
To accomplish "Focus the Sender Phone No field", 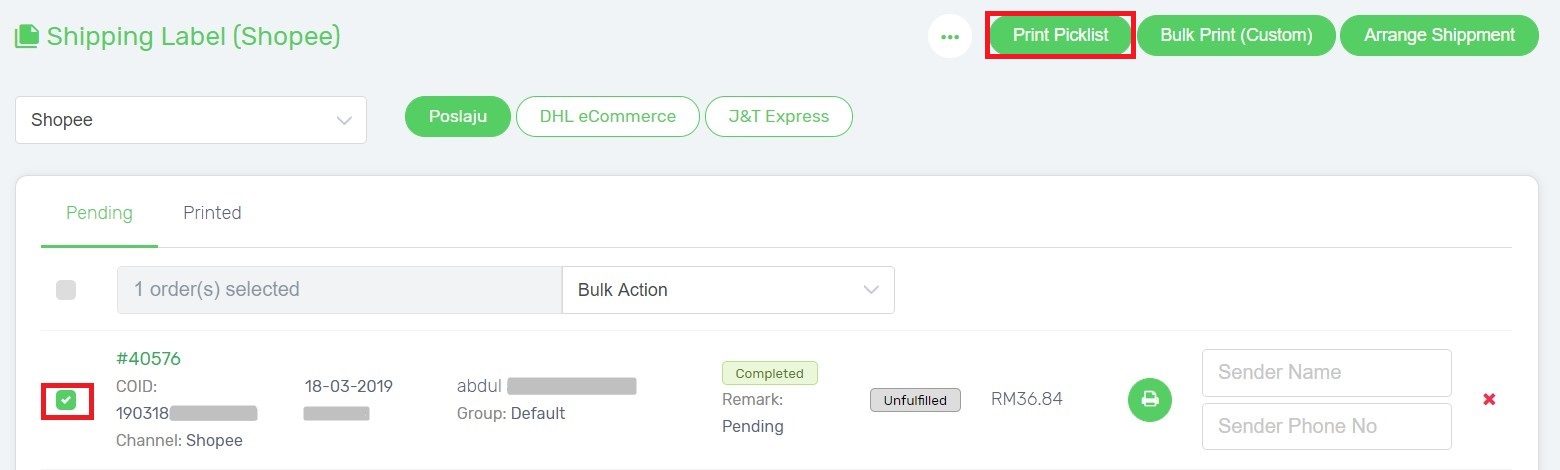I will click(x=1326, y=427).
